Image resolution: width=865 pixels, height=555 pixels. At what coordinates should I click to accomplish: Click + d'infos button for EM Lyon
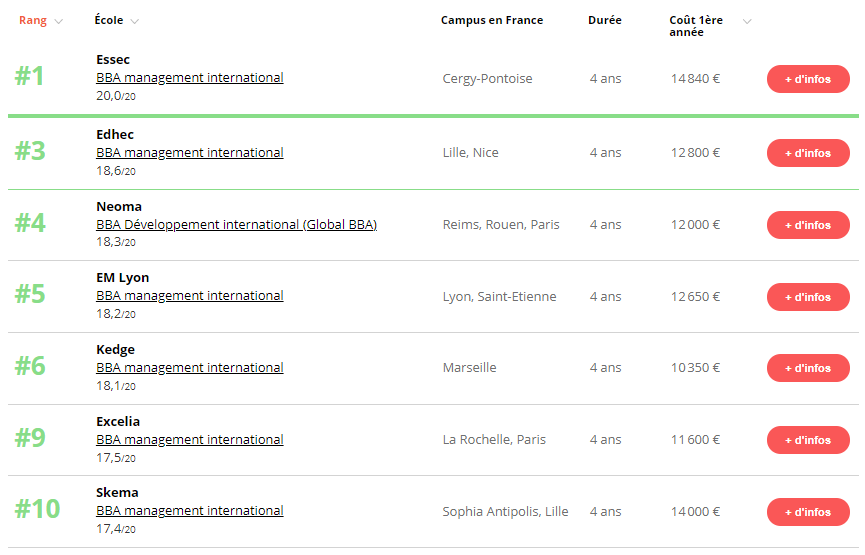[808, 297]
